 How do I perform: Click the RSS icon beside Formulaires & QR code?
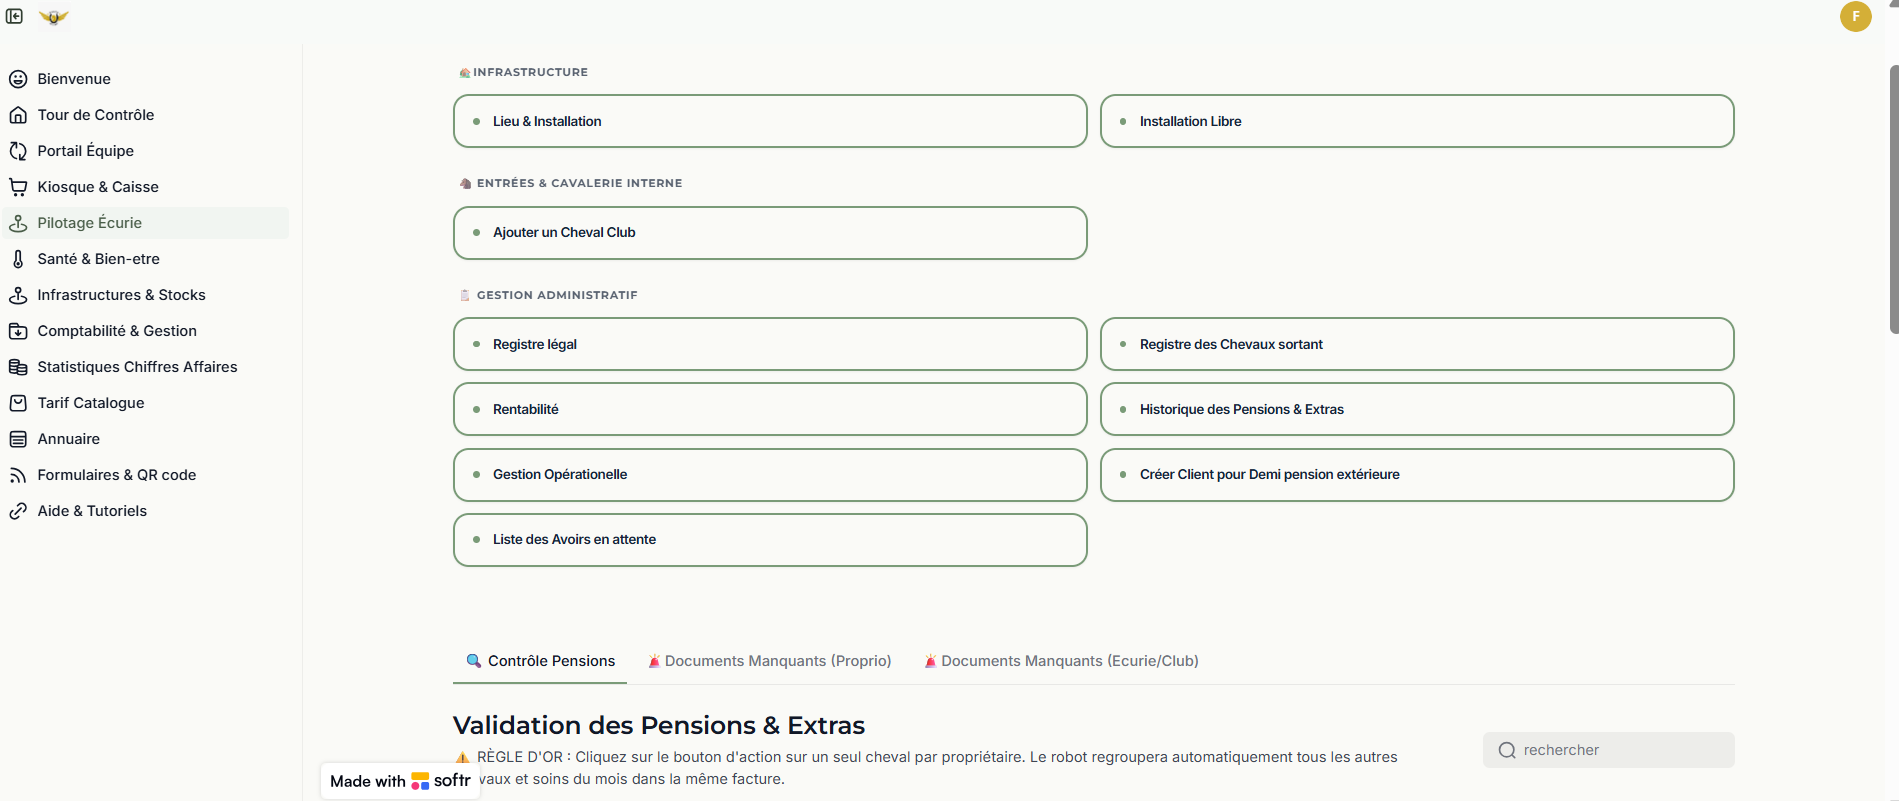pyautogui.click(x=18, y=475)
